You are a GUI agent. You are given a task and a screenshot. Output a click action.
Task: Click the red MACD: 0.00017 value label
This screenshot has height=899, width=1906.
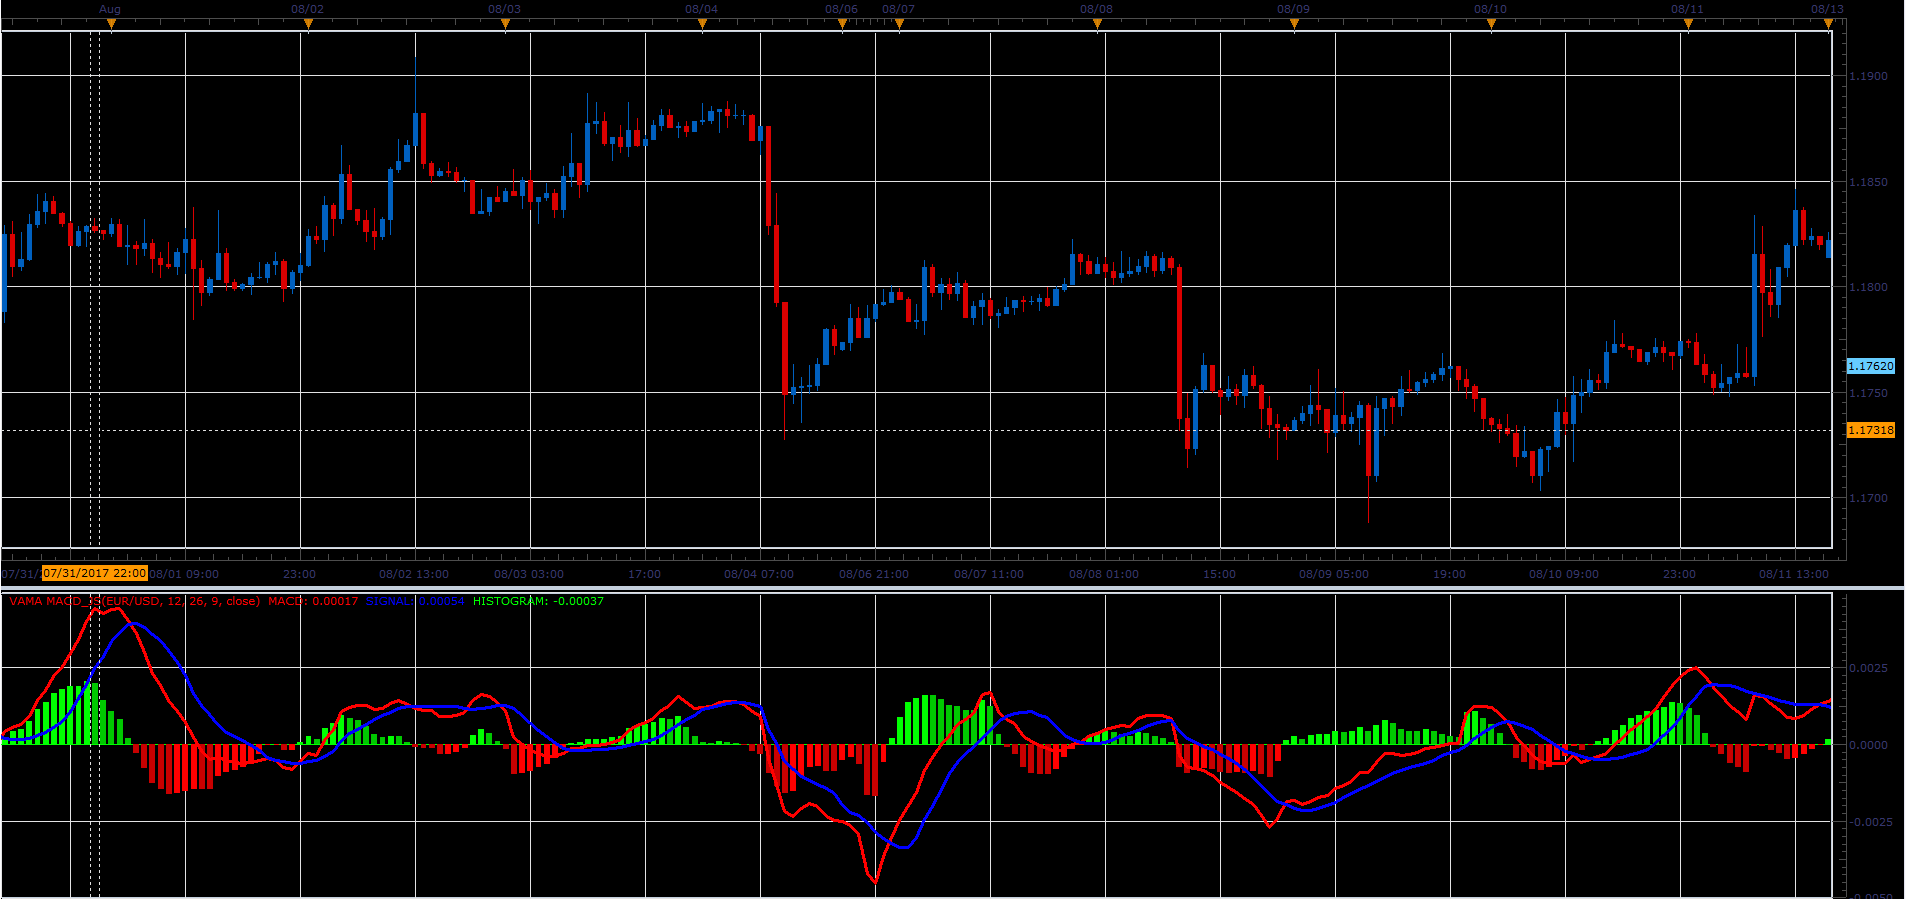[313, 601]
